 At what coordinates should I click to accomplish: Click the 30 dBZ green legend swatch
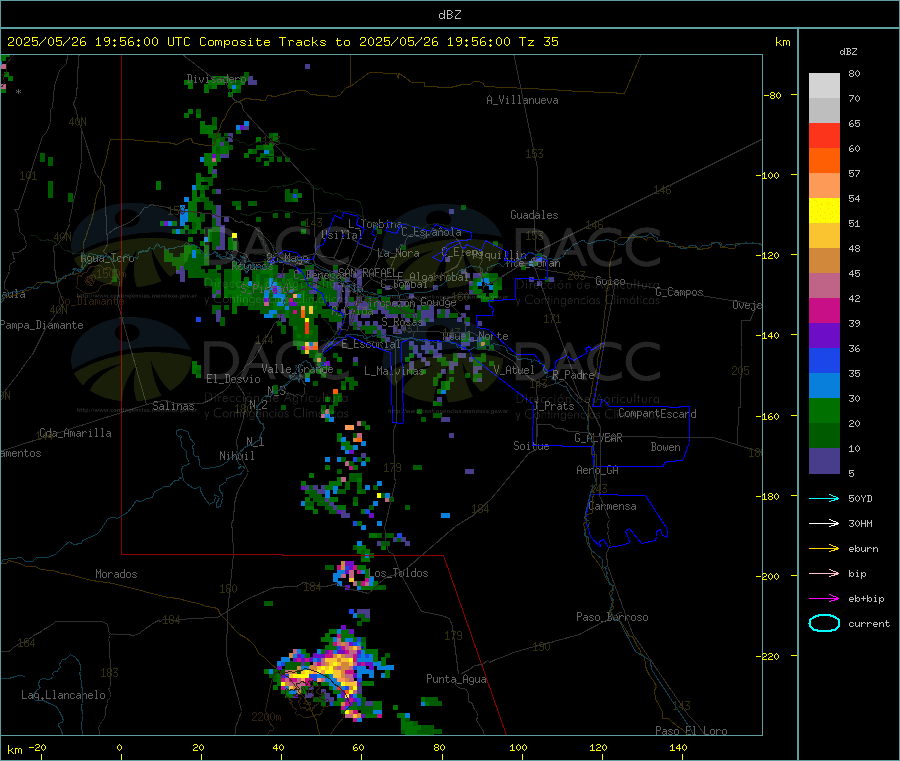click(x=824, y=410)
